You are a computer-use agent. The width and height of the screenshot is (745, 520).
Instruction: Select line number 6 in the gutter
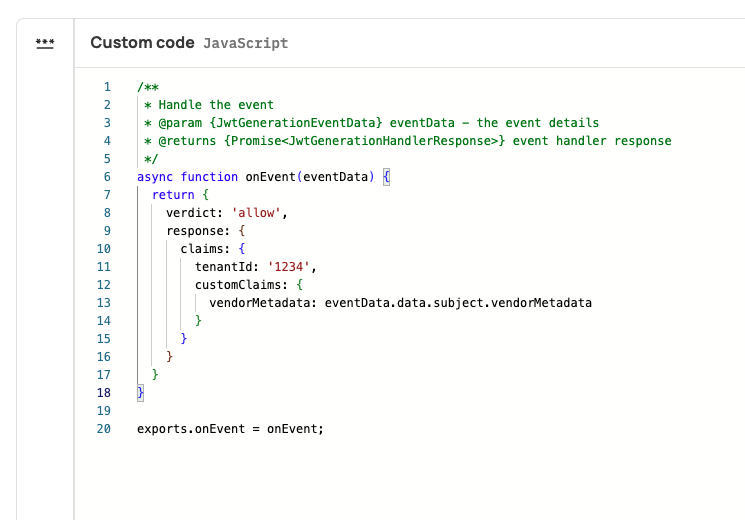pyautogui.click(x=106, y=177)
